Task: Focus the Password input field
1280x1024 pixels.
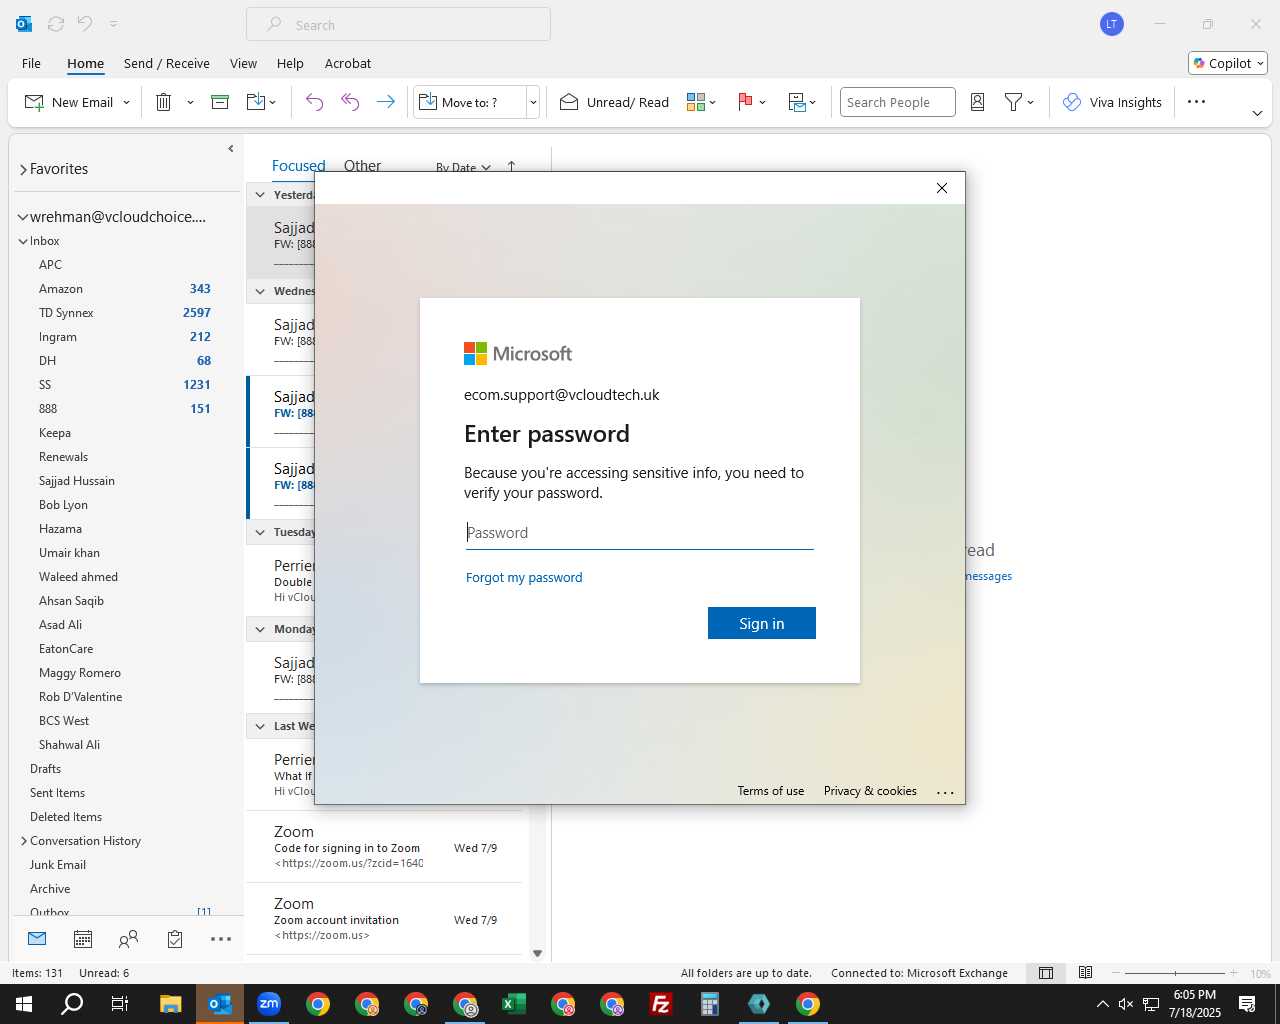Action: point(640,533)
